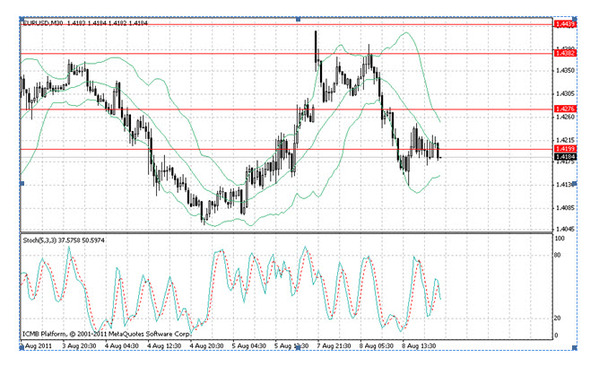The height and width of the screenshot is (375, 599).
Task: Click the Stoch(5,3,3) indicator label
Action: 40,241
